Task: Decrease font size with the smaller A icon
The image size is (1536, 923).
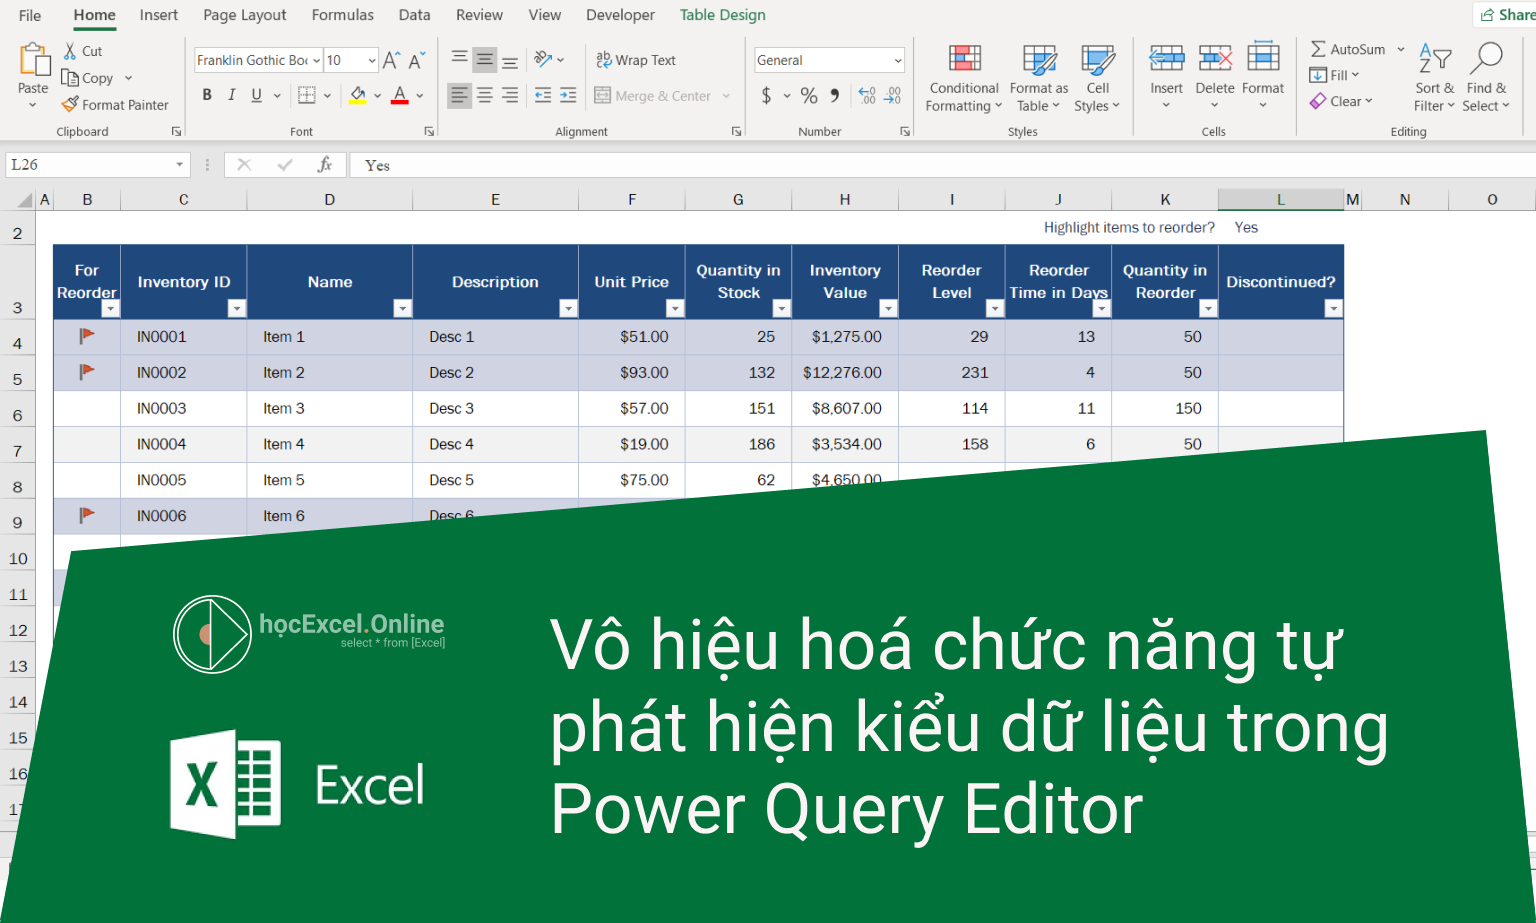Action: pyautogui.click(x=417, y=60)
